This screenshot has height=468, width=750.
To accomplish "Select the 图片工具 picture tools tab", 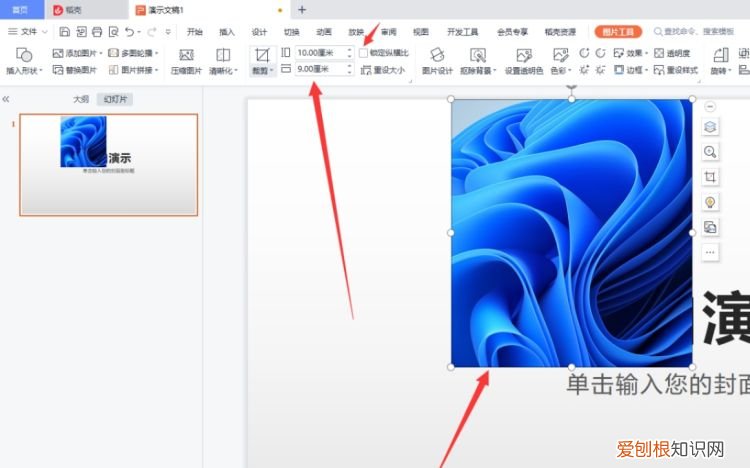I will click(618, 32).
